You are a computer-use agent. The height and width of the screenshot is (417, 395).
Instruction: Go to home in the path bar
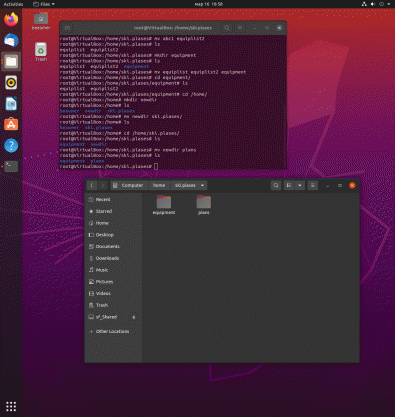click(159, 185)
